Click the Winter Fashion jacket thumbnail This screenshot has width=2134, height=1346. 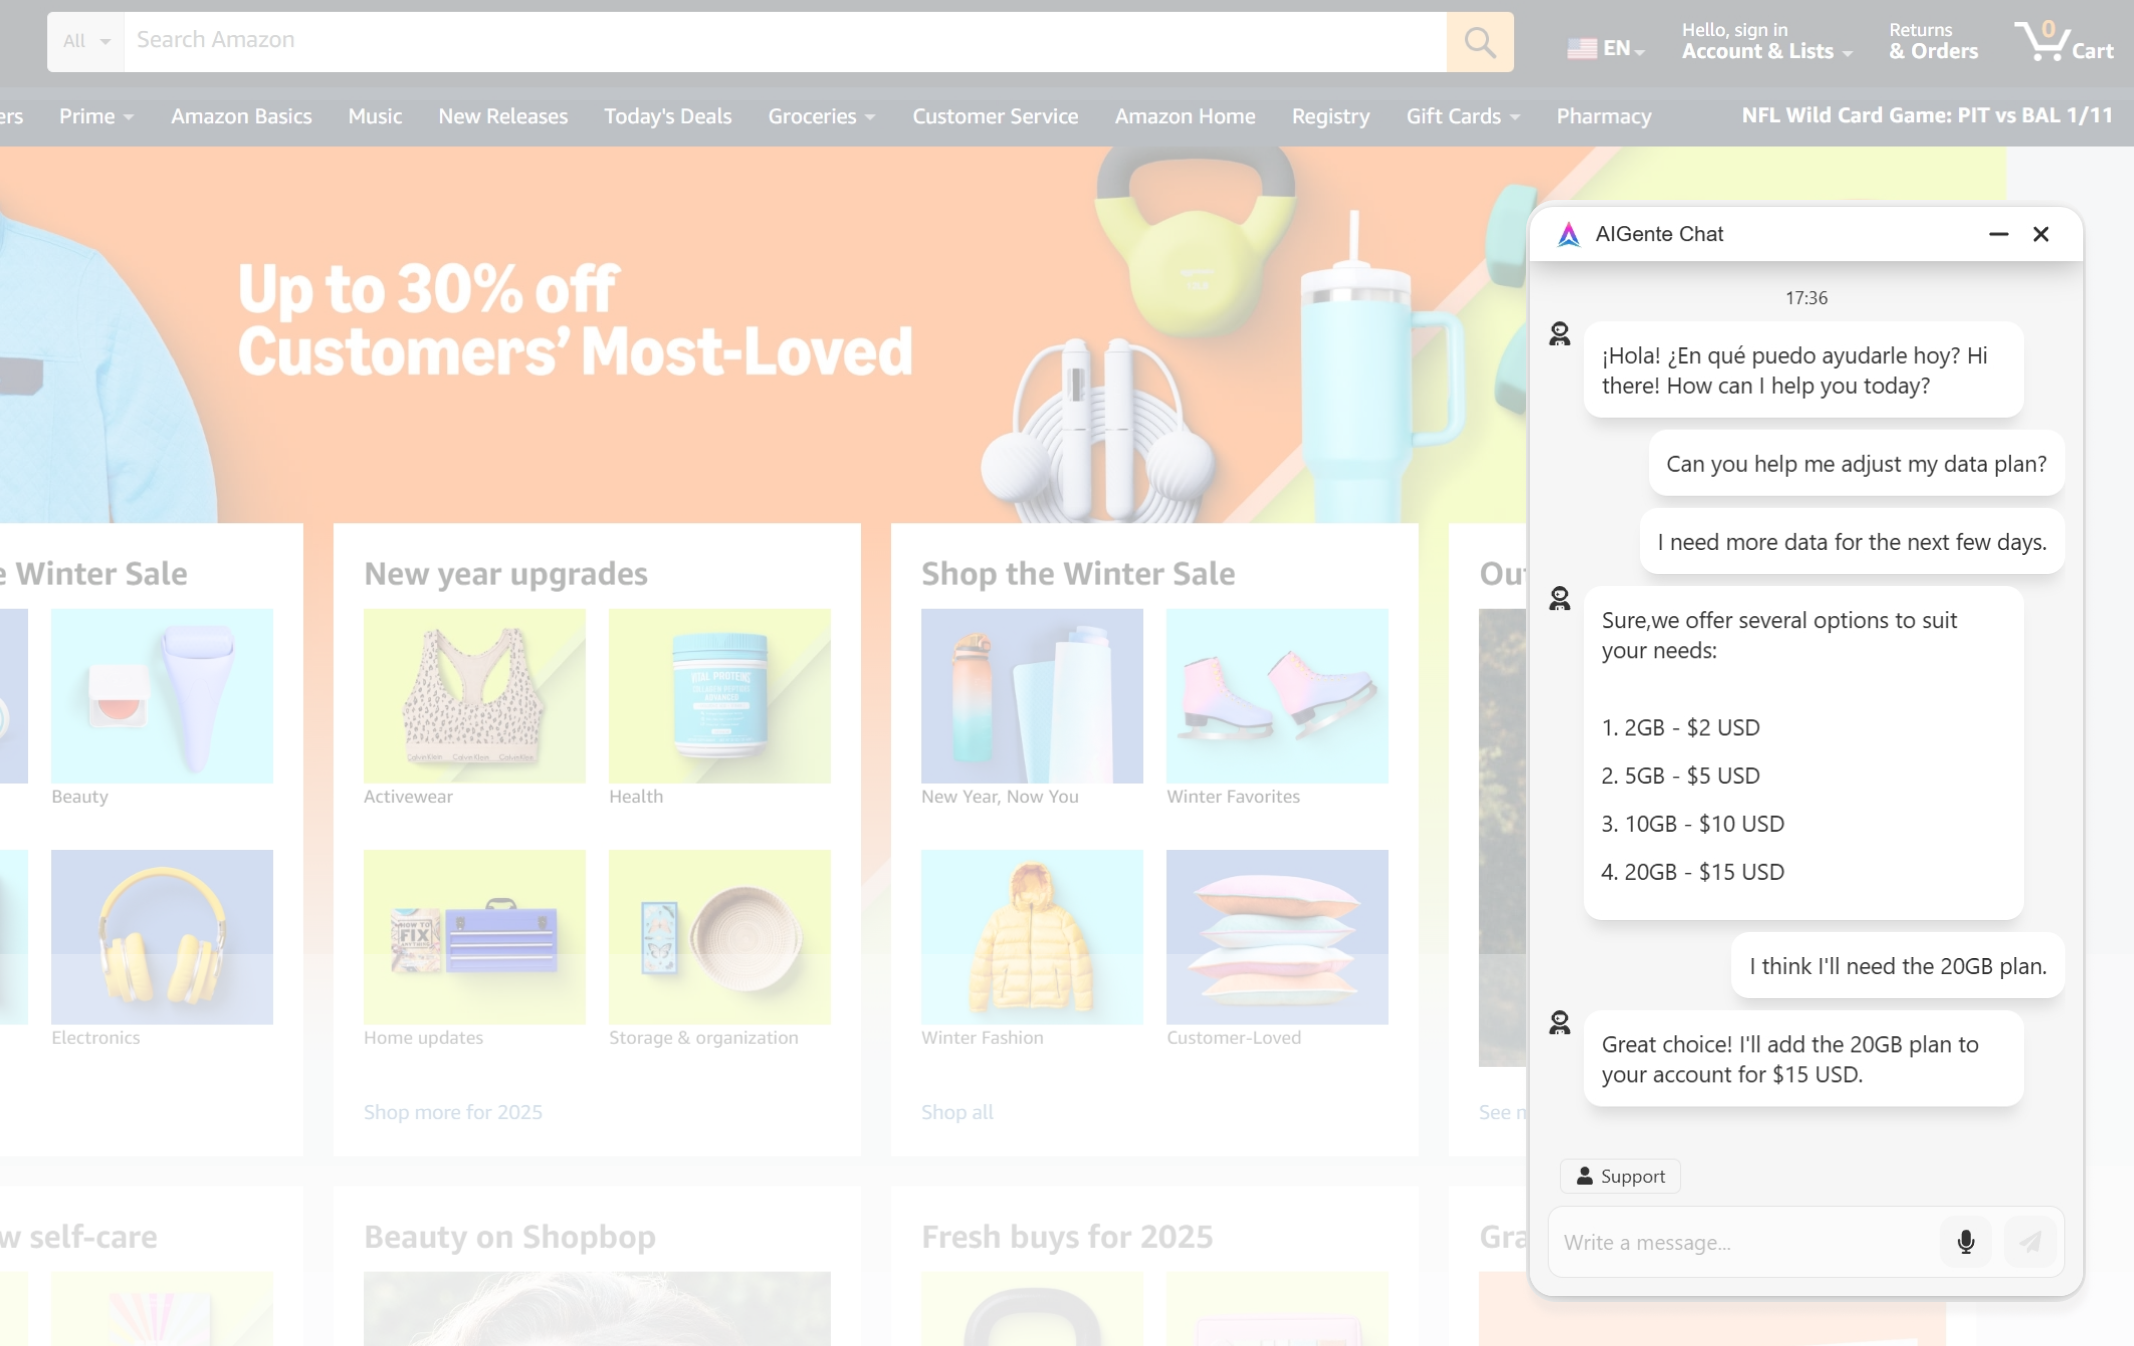pyautogui.click(x=1031, y=937)
